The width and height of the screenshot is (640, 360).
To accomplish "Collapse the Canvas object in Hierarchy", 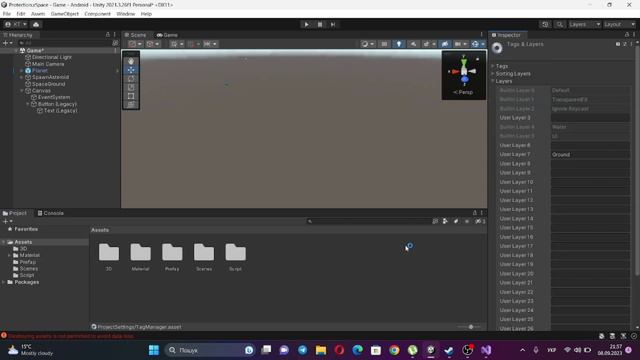I will pyautogui.click(x=22, y=91).
